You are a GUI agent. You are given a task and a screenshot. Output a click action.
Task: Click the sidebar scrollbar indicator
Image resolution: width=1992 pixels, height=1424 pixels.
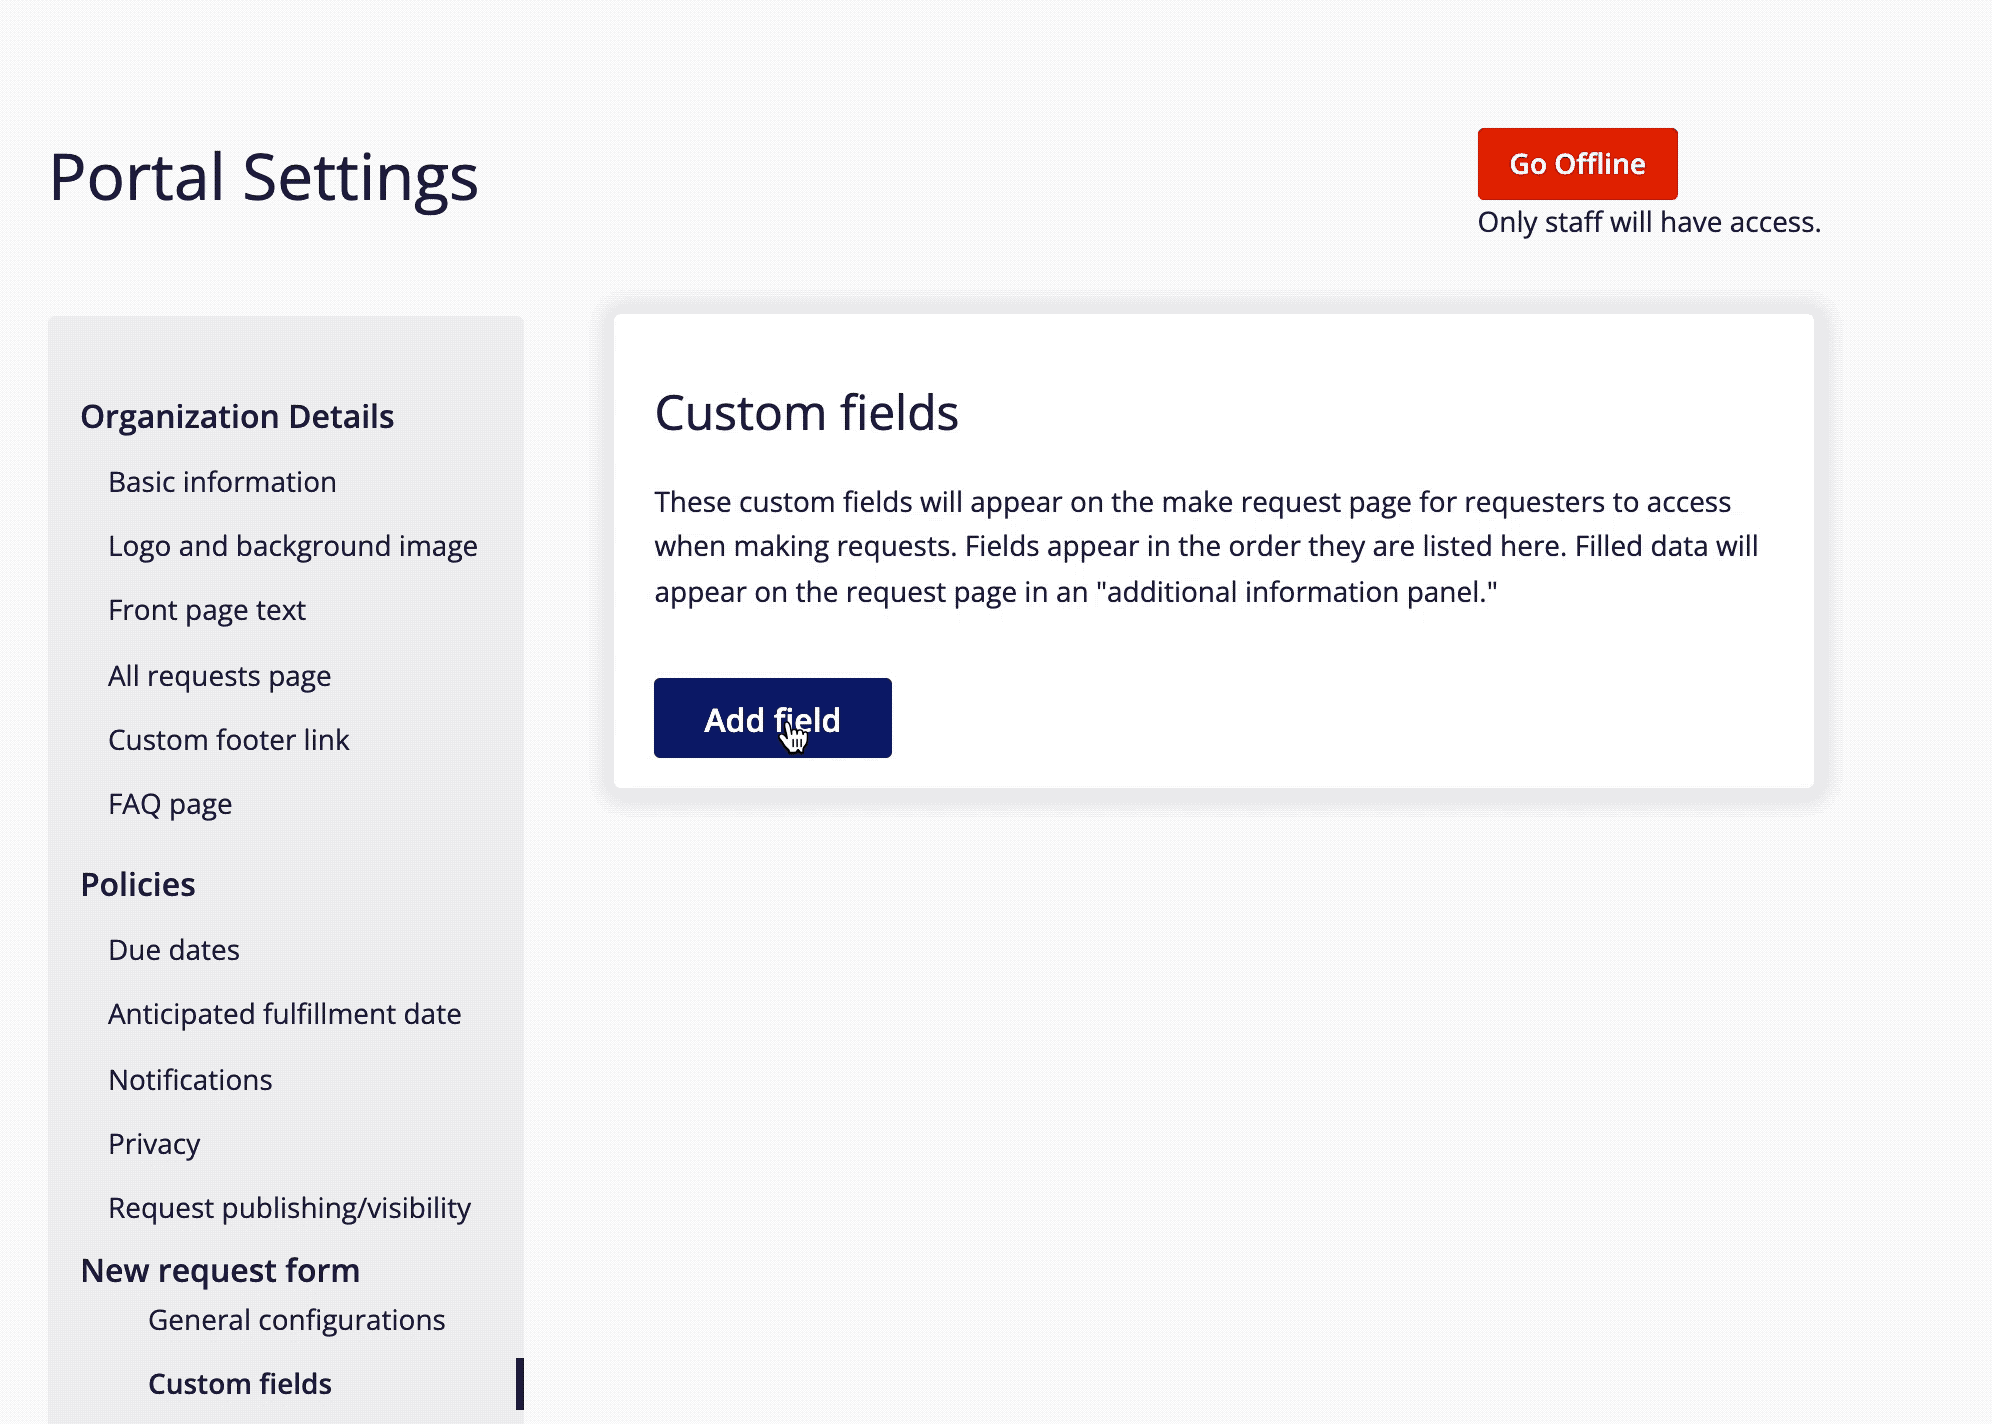pyautogui.click(x=521, y=1383)
